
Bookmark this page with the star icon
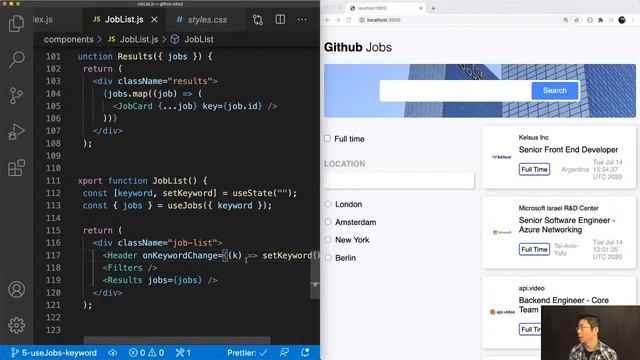pyautogui.click(x=577, y=20)
